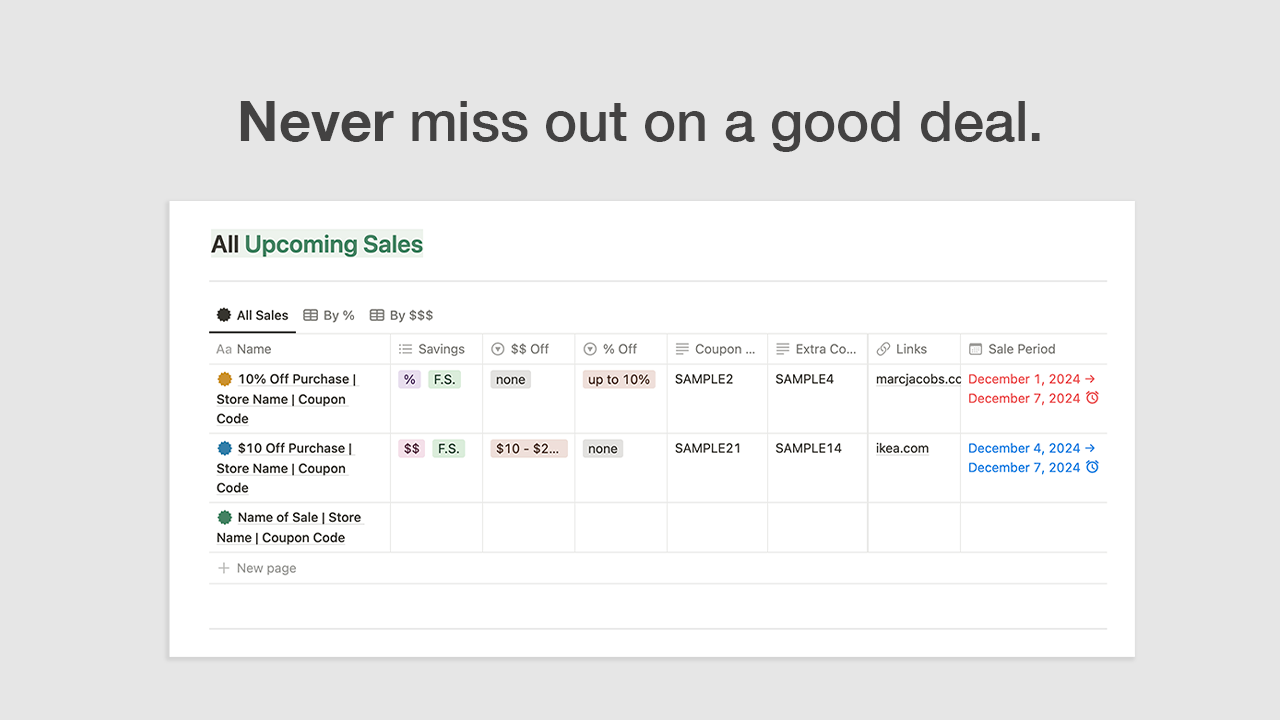Click the text icon in Extra Co... header
This screenshot has height=720, width=1280.
782,349
